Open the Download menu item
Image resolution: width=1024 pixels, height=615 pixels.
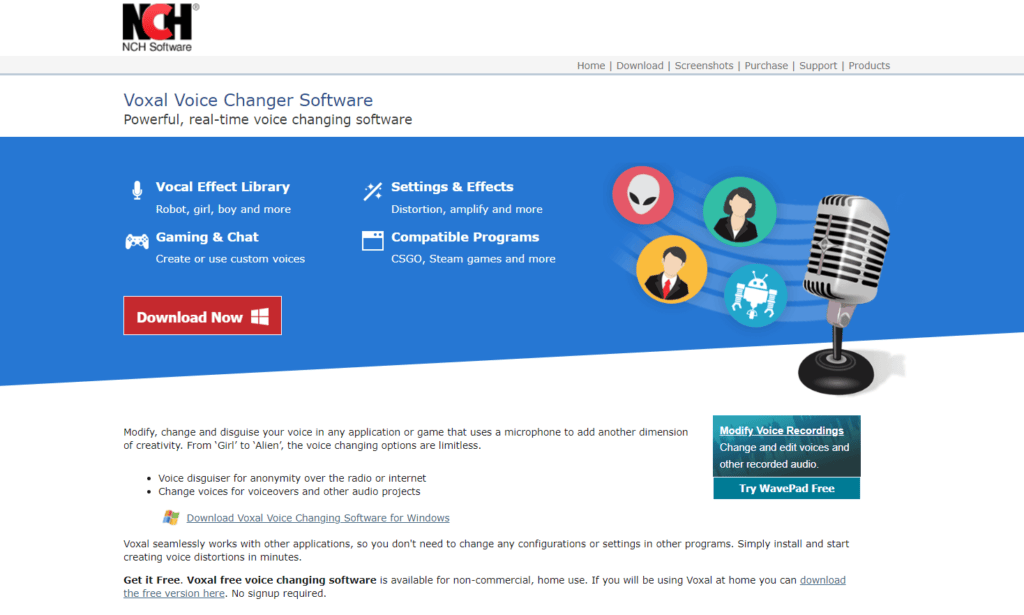coord(639,65)
